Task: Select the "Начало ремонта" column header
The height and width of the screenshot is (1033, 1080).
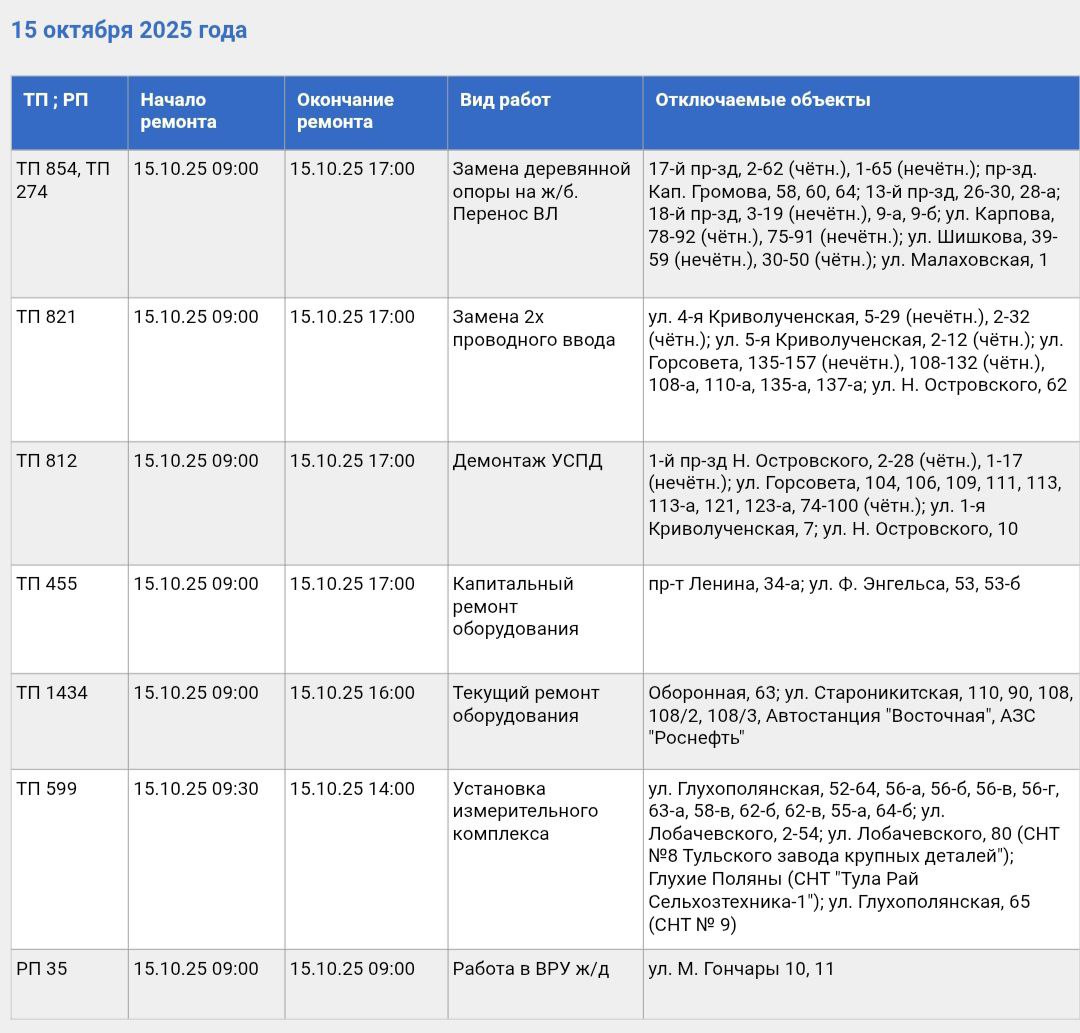Action: point(178,111)
